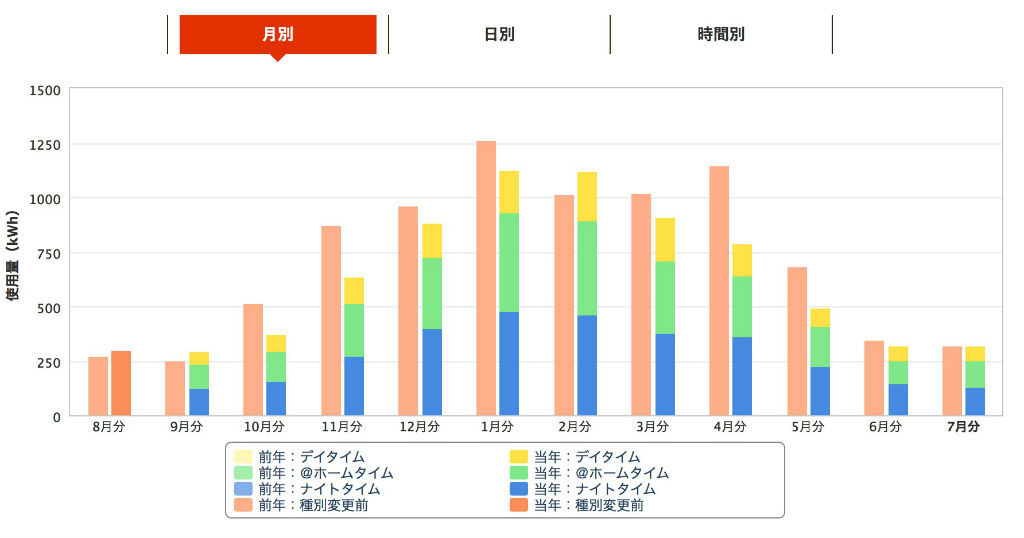Click the blue night-time segment of 12月分

(x=432, y=372)
